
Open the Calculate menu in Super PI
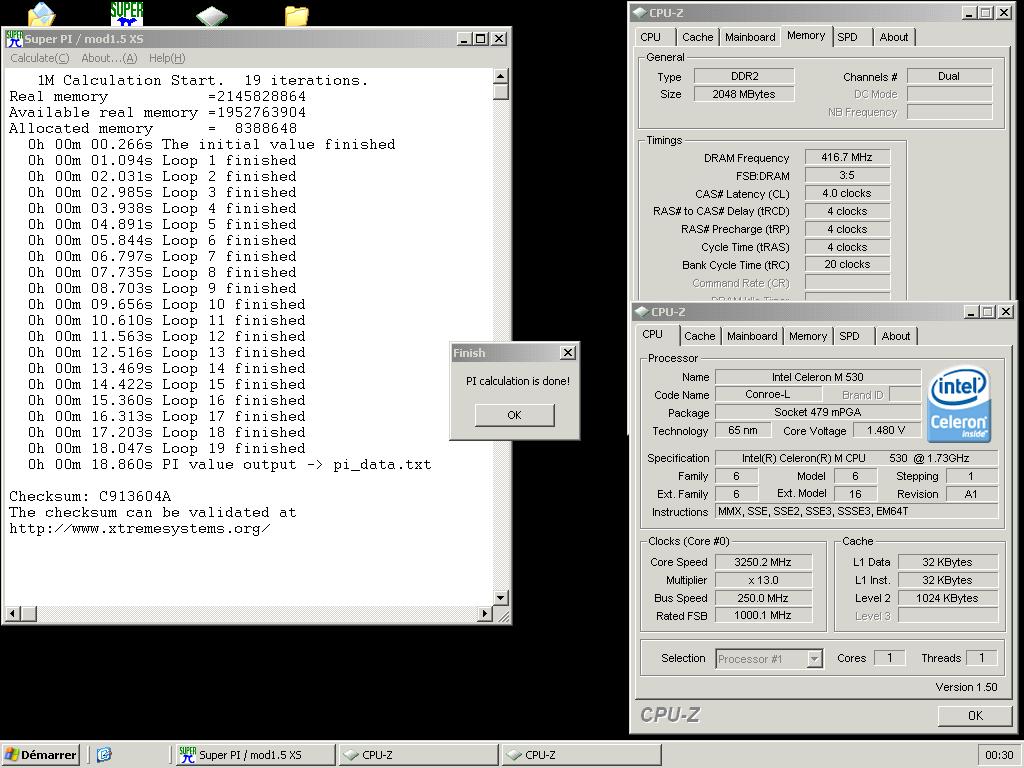39,58
